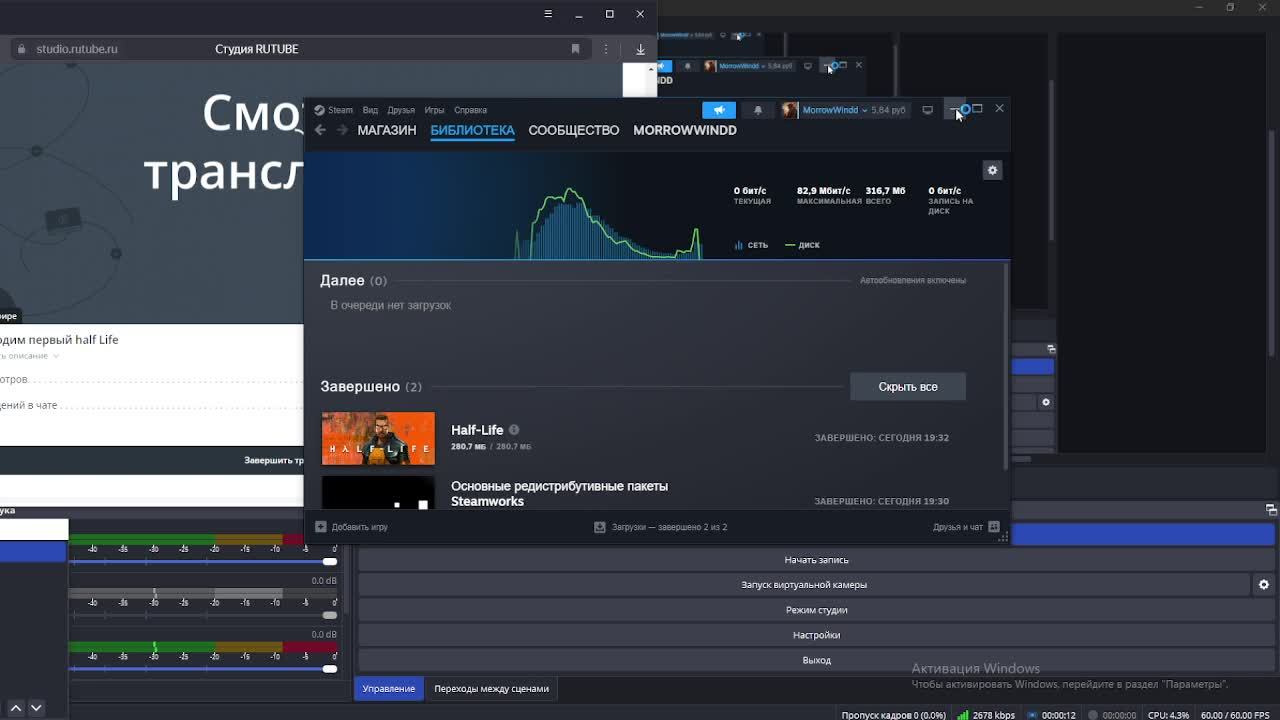Open the MORROWWINDD profile tab
Viewport: 1280px width, 720px height.
click(x=685, y=130)
